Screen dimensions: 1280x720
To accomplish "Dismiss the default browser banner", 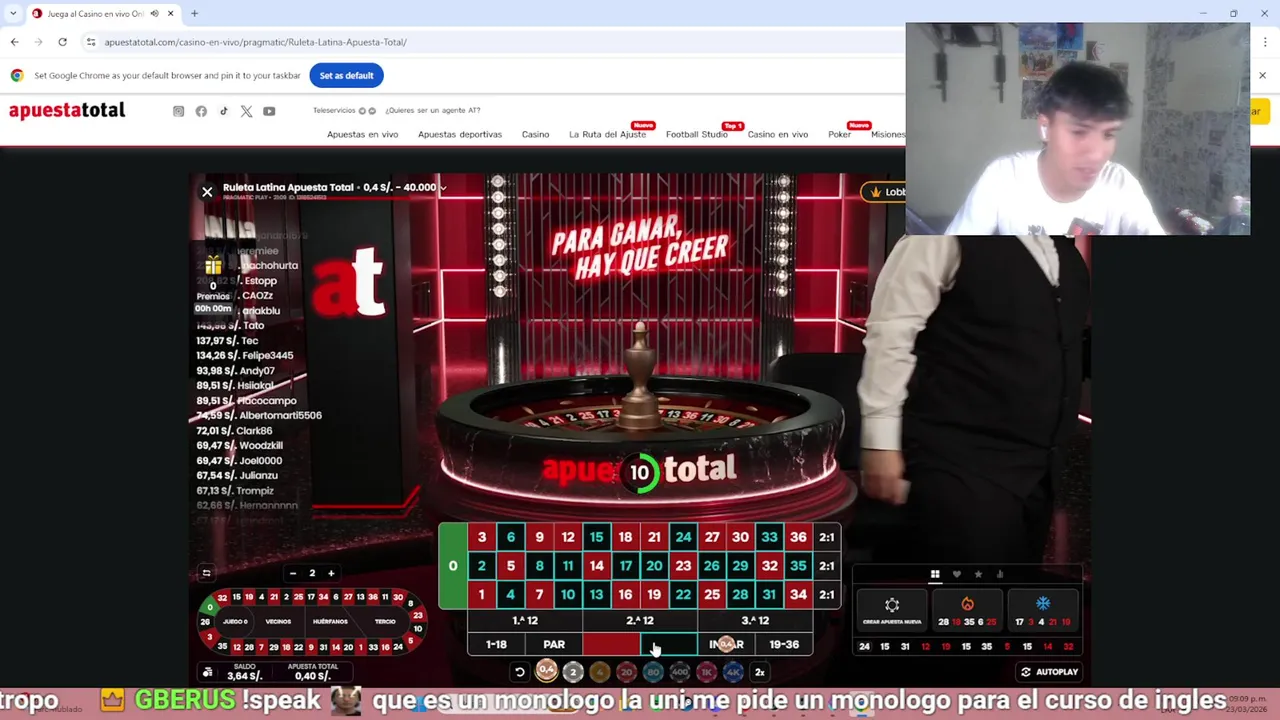I will 1262,75.
